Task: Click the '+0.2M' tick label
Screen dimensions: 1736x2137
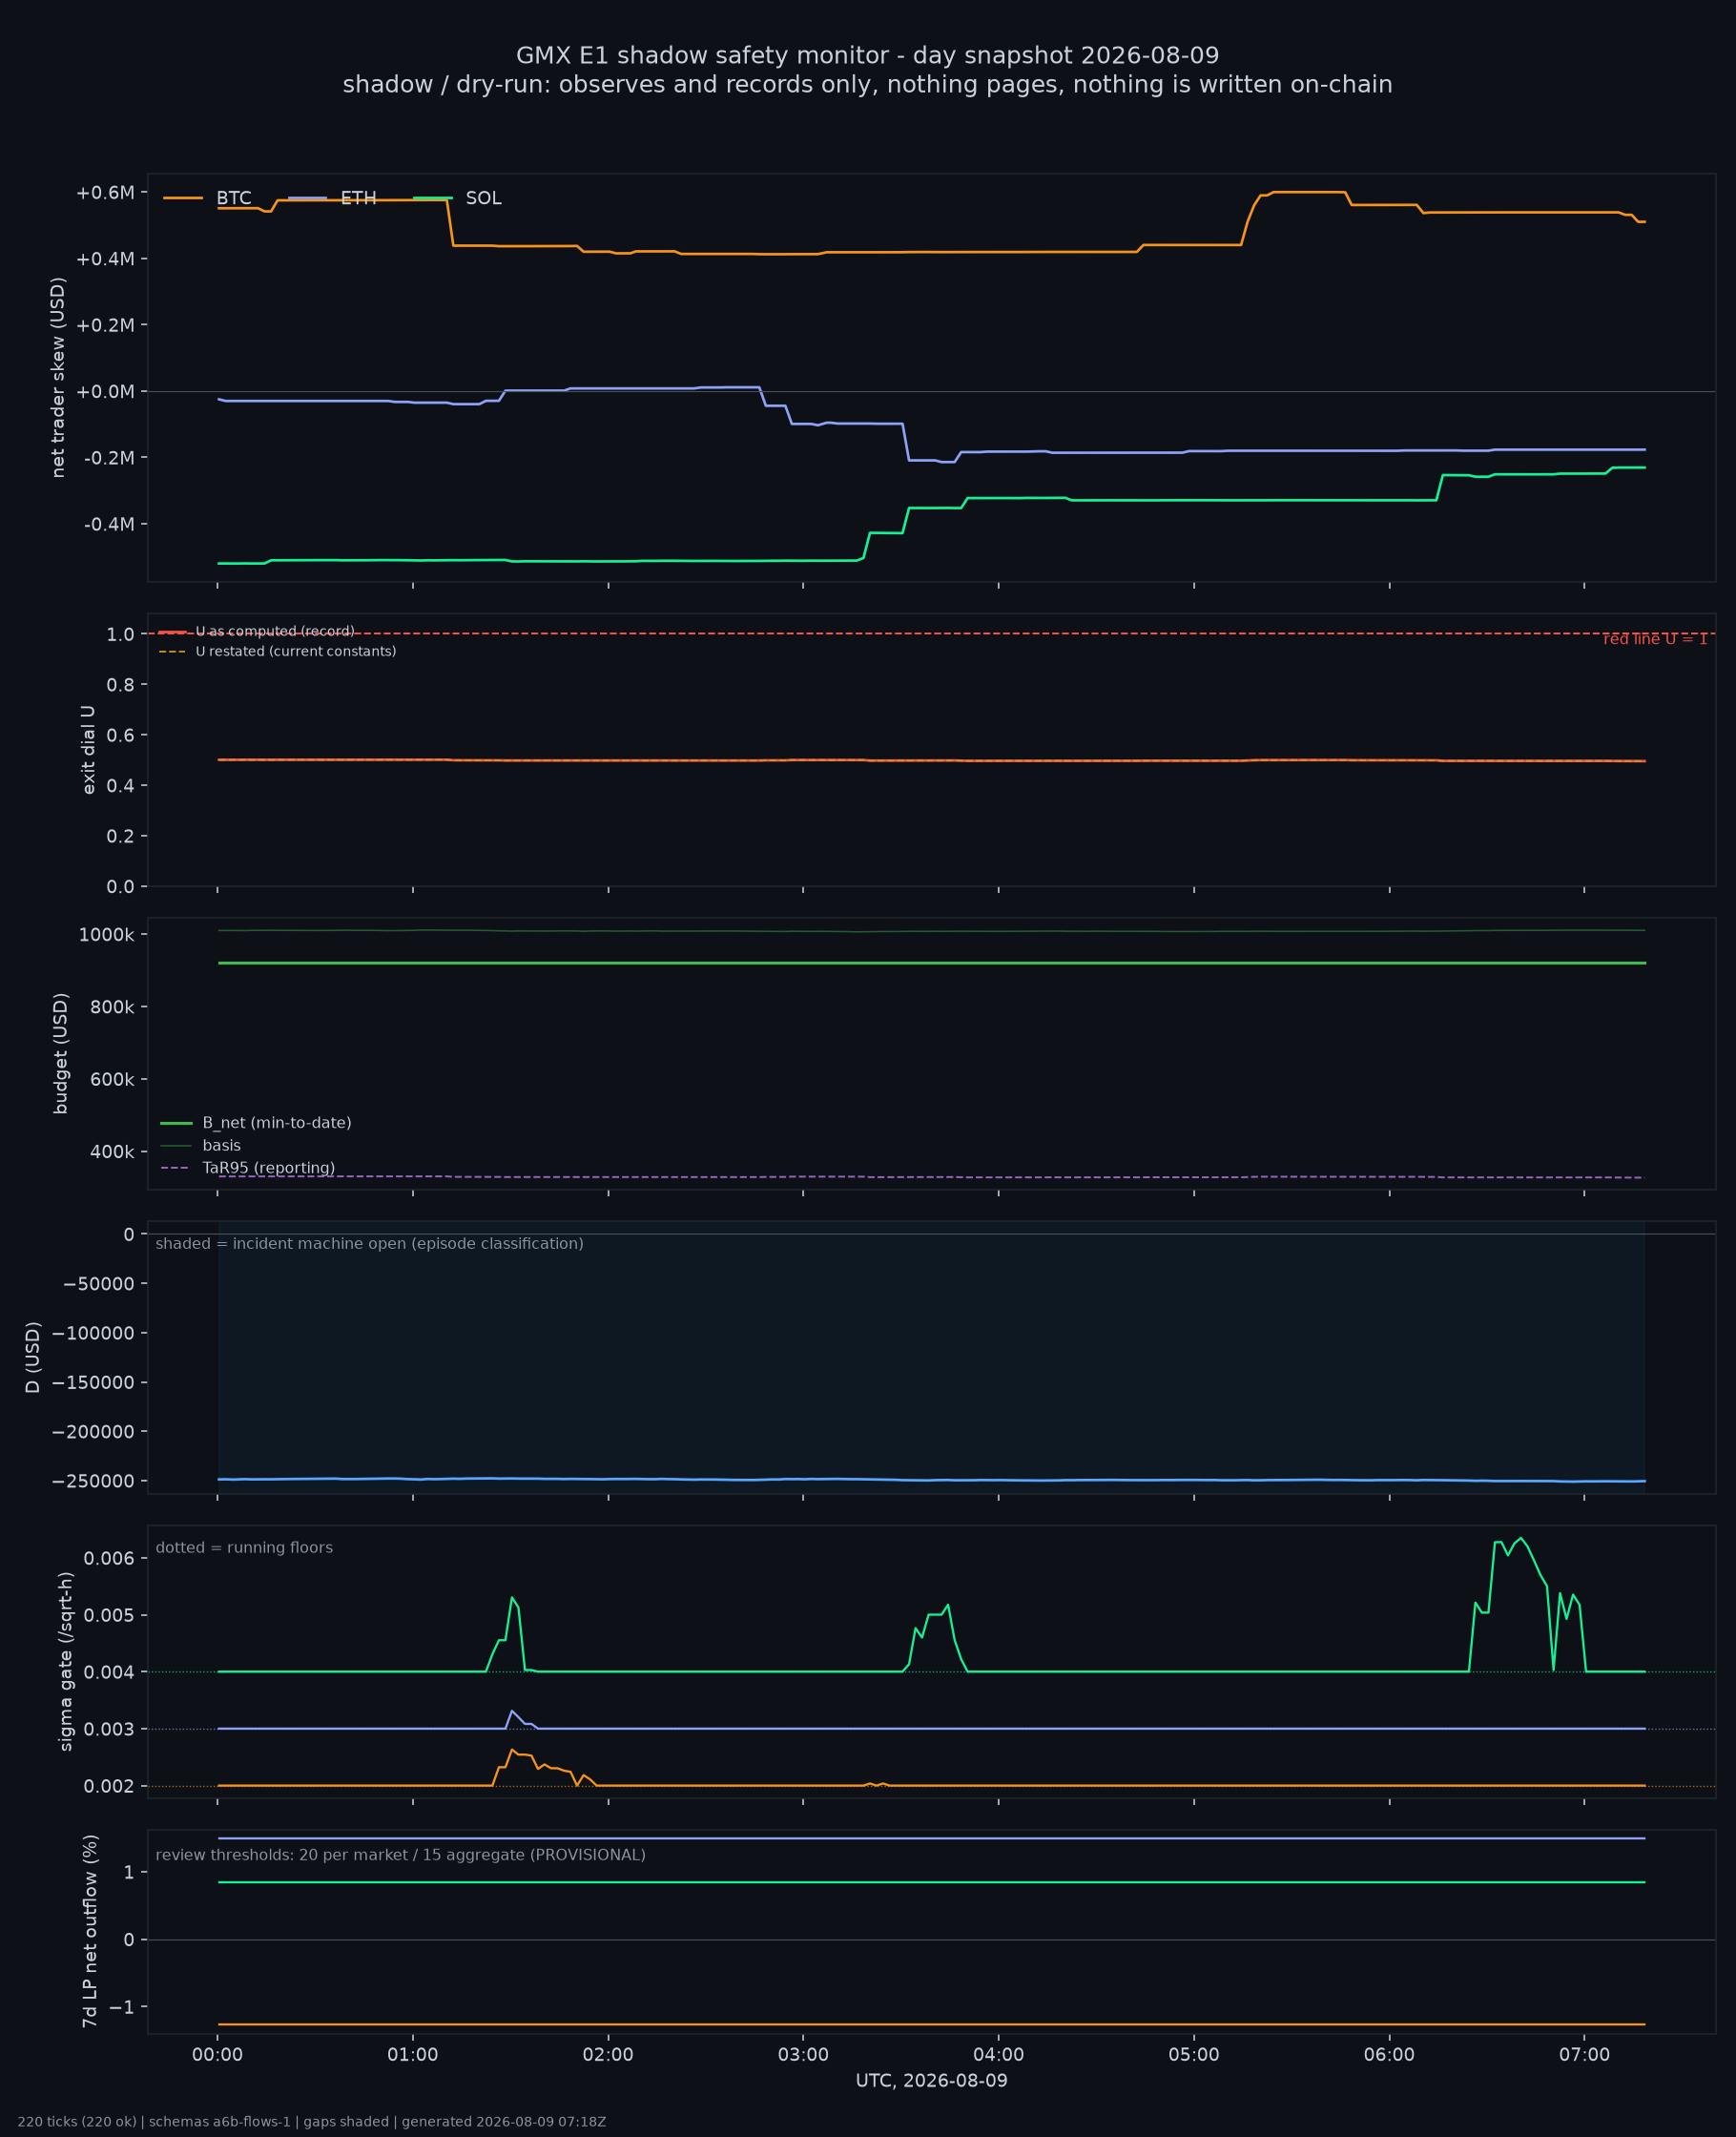Action: [x=105, y=325]
